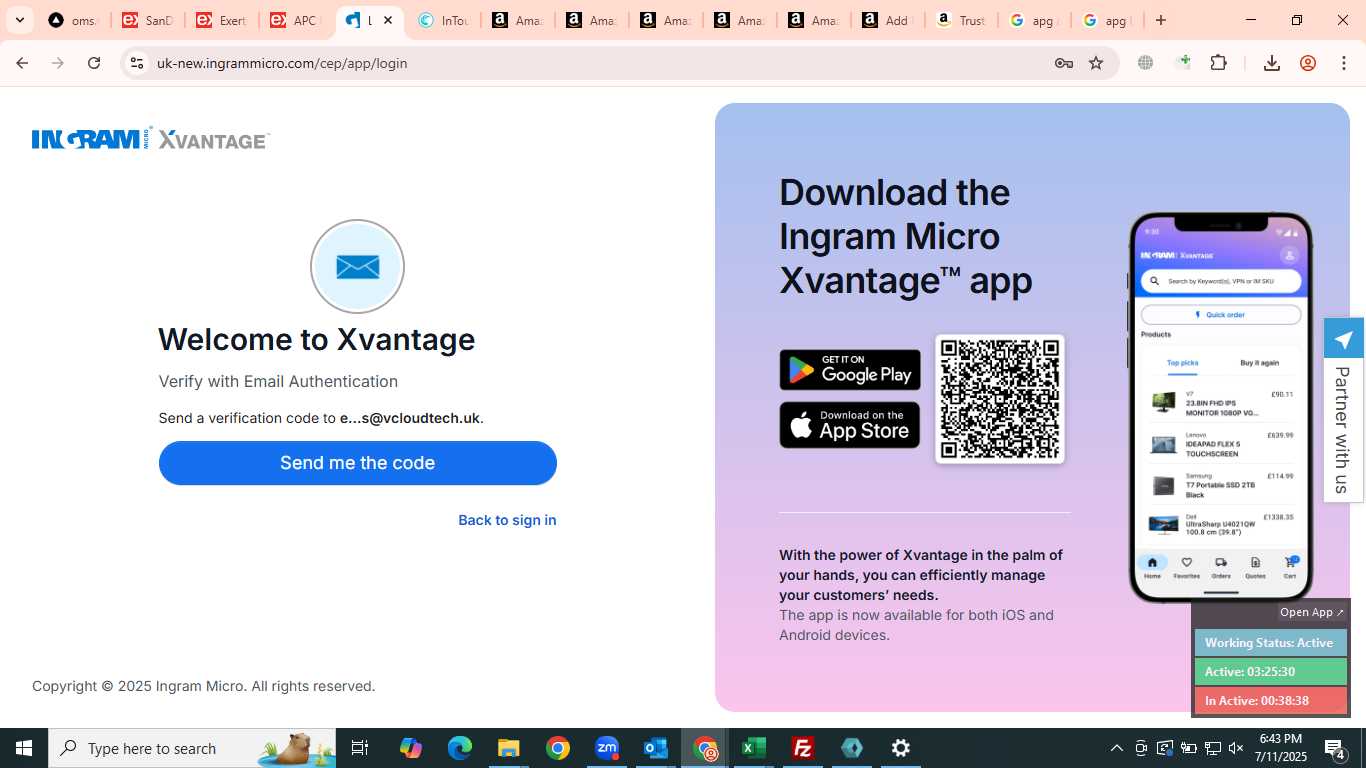This screenshot has width=1366, height=768.
Task: Click the address bar URL field
Action: click(x=598, y=63)
